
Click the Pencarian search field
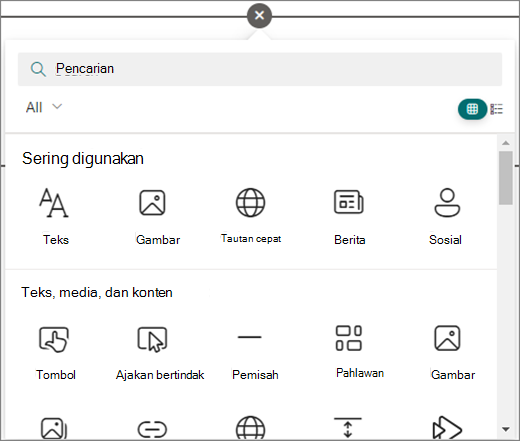pos(260,69)
